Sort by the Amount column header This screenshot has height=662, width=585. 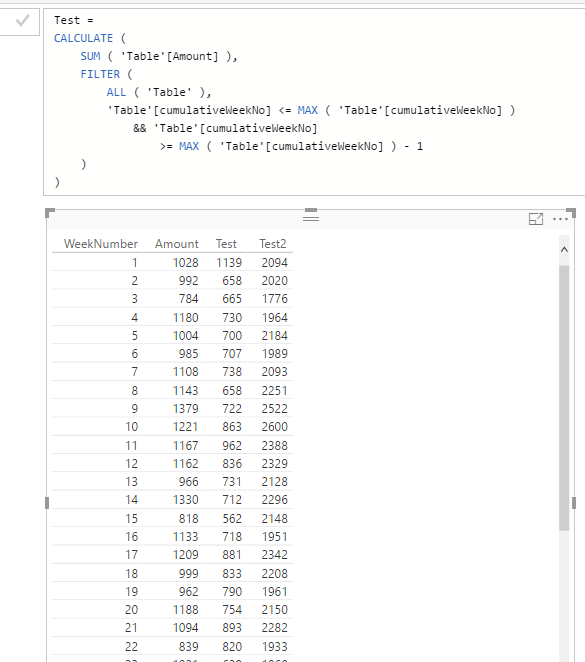(176, 244)
